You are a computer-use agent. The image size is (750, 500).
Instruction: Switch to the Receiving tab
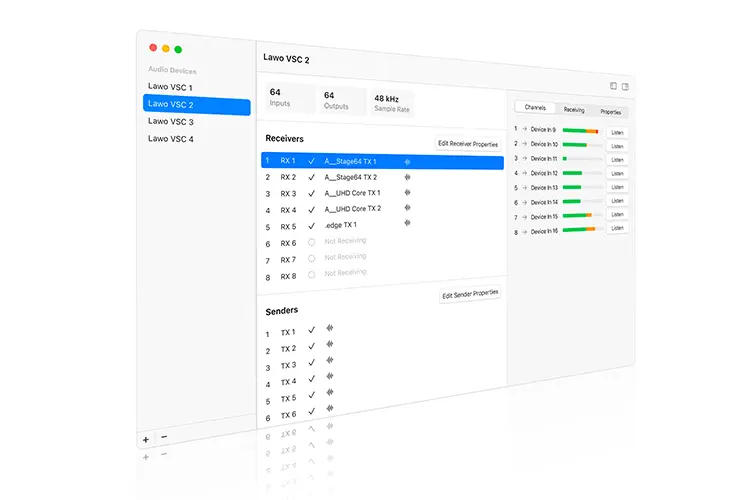click(574, 110)
